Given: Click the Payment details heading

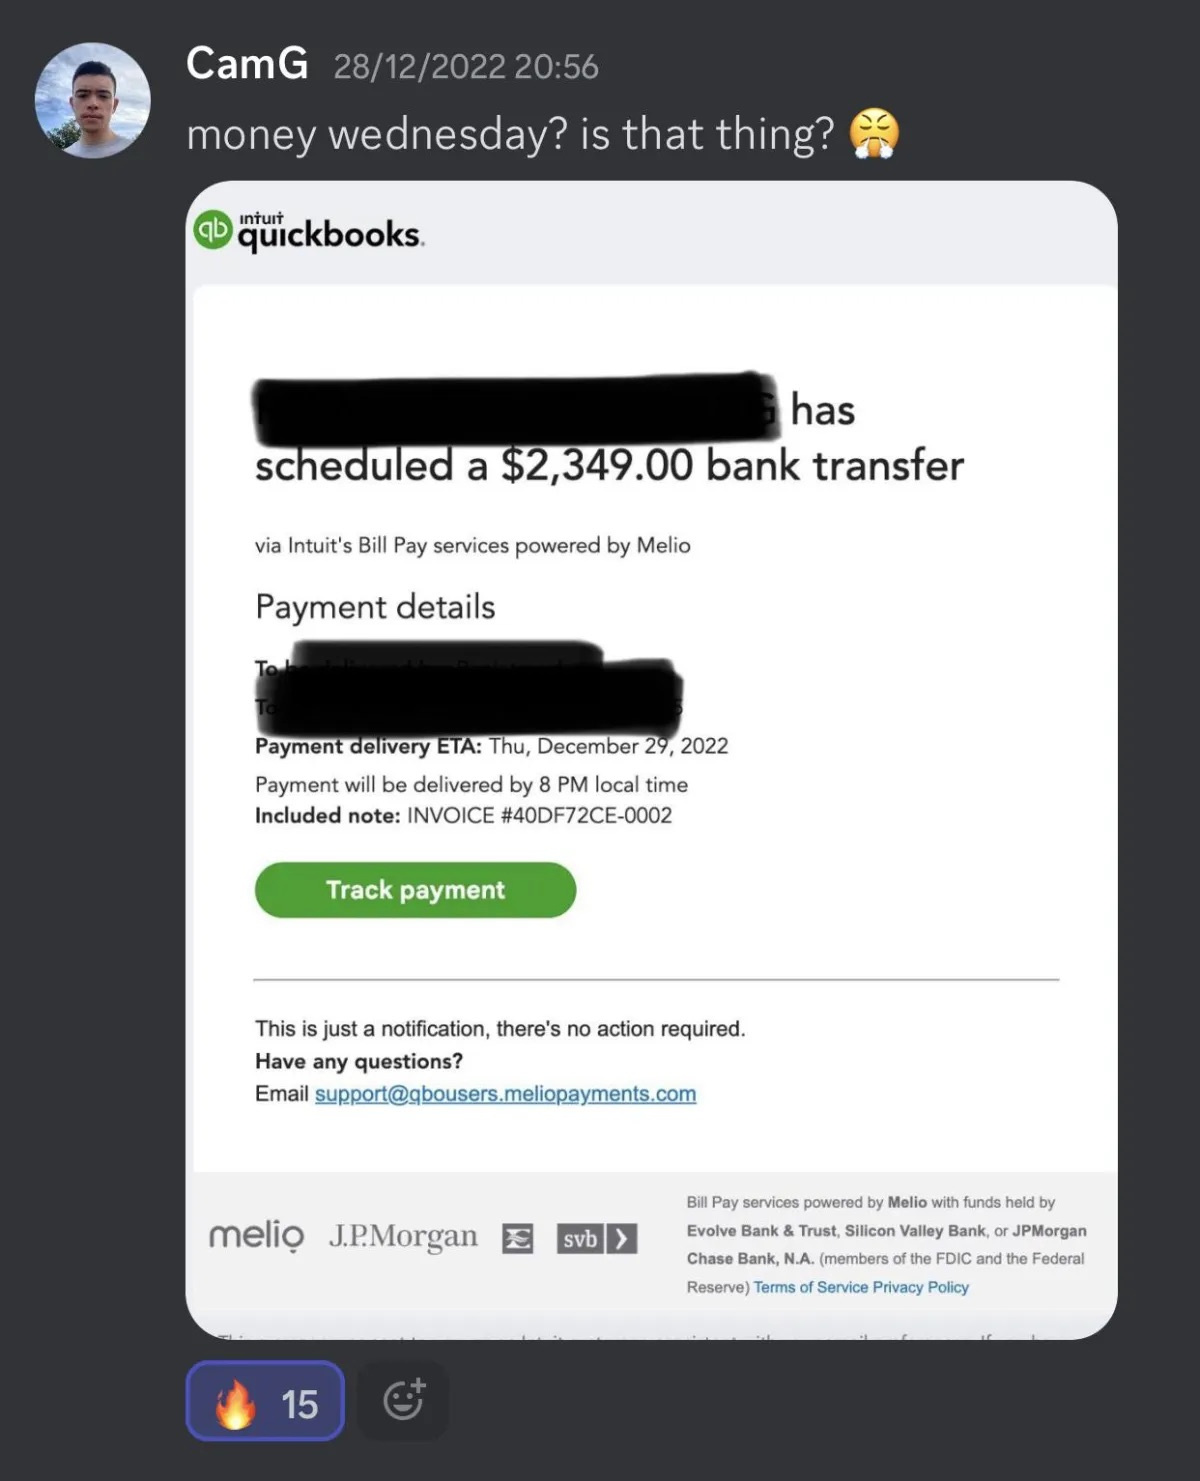Looking at the screenshot, I should click(375, 607).
